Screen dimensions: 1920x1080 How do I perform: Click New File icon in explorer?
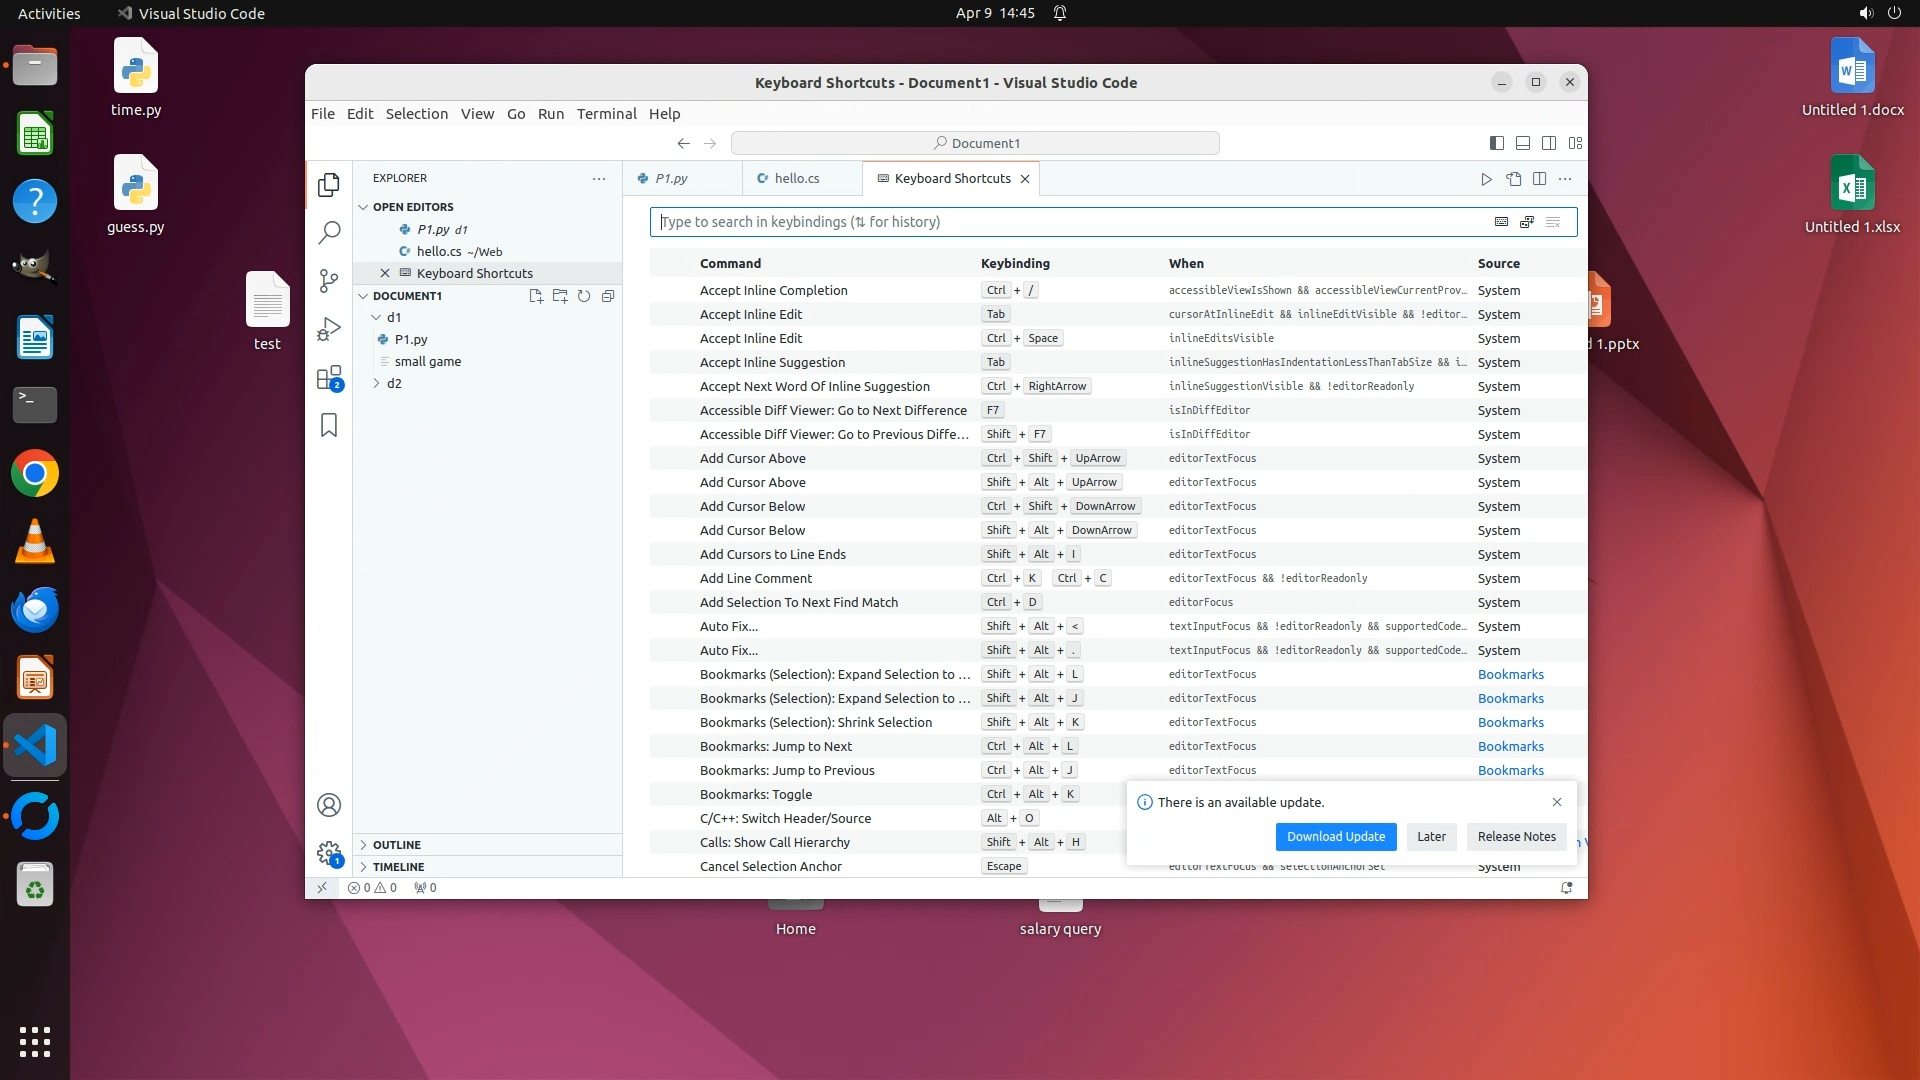tap(536, 296)
